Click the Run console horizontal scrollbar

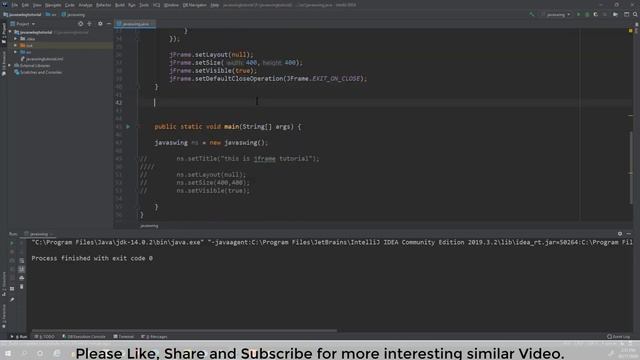coord(184,331)
